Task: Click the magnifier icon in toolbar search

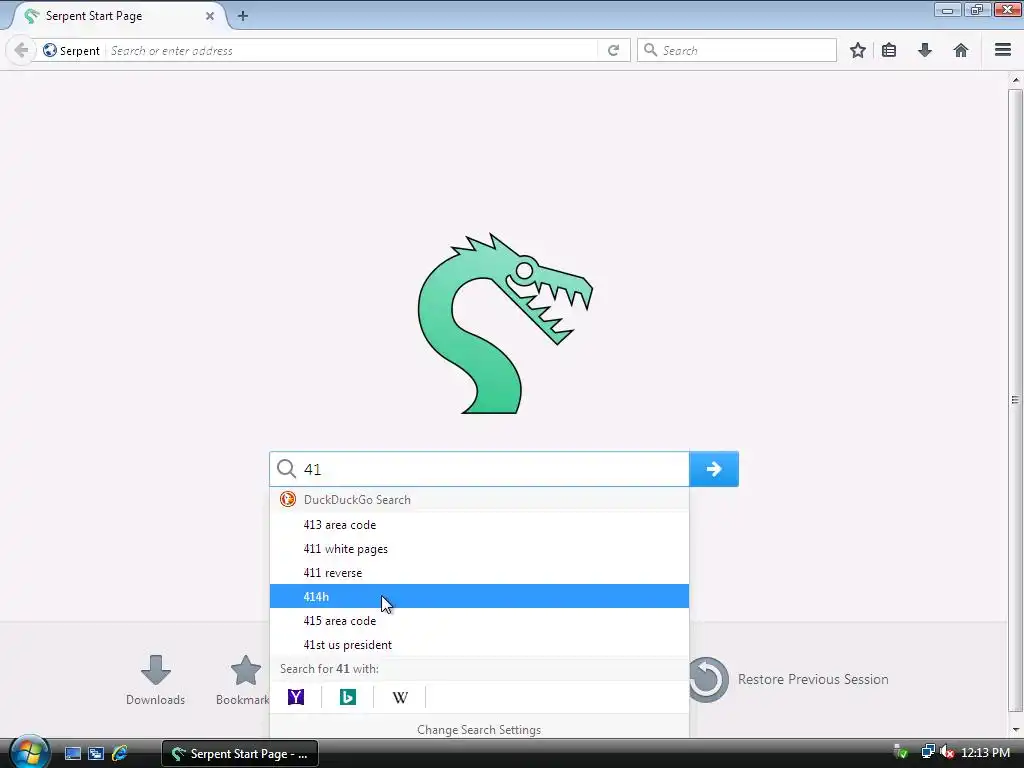Action: [650, 50]
